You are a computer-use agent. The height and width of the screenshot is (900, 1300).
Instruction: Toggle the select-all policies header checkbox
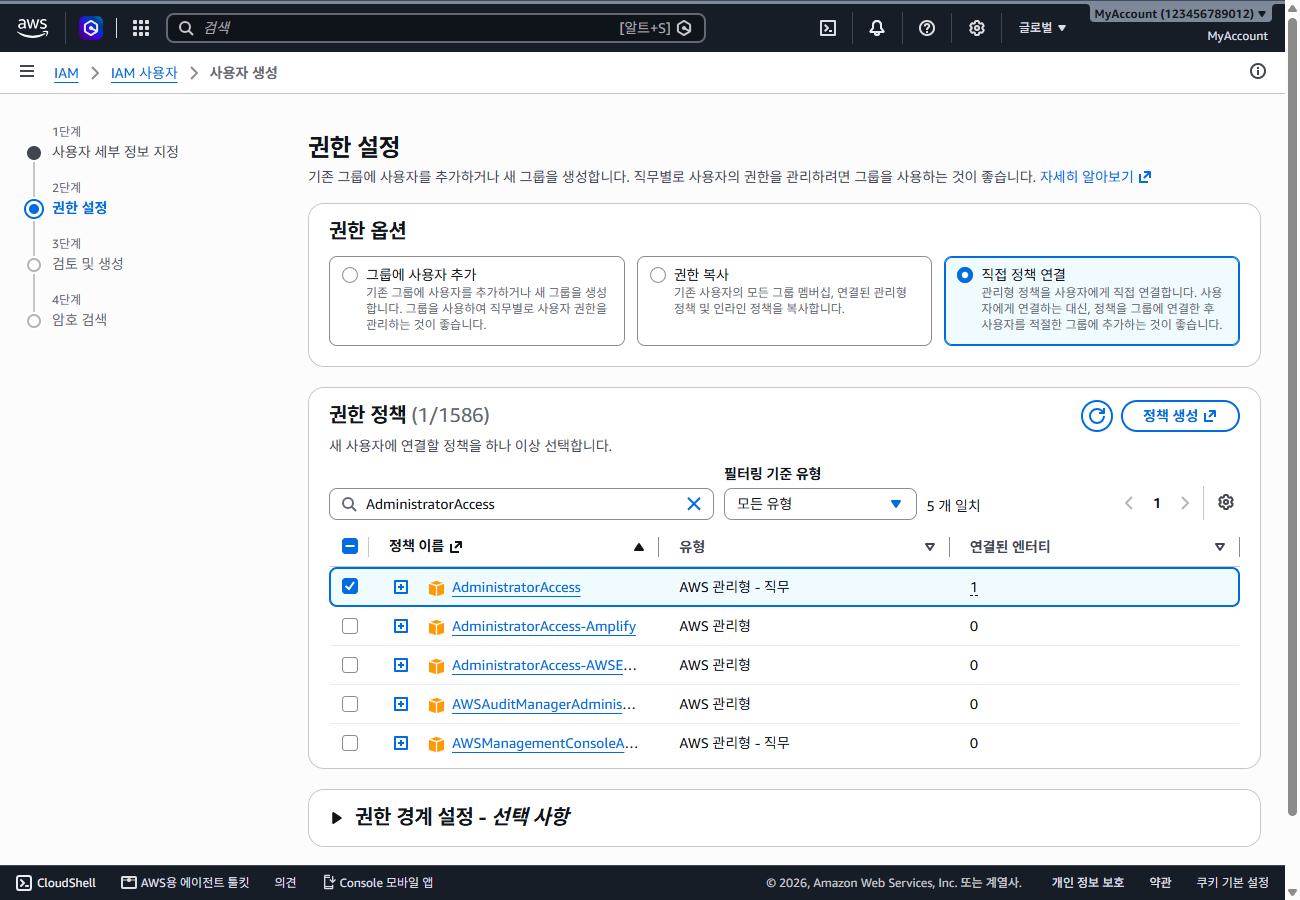tap(350, 546)
